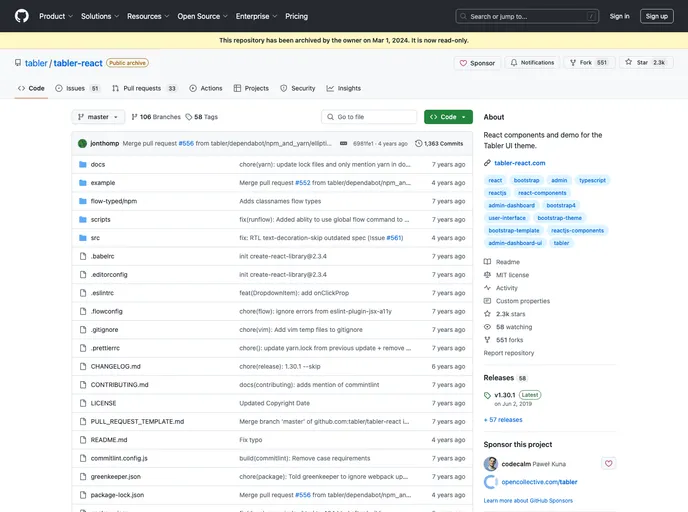This screenshot has width=688, height=512.
Task: Open the src folder
Action: pyautogui.click(x=95, y=238)
